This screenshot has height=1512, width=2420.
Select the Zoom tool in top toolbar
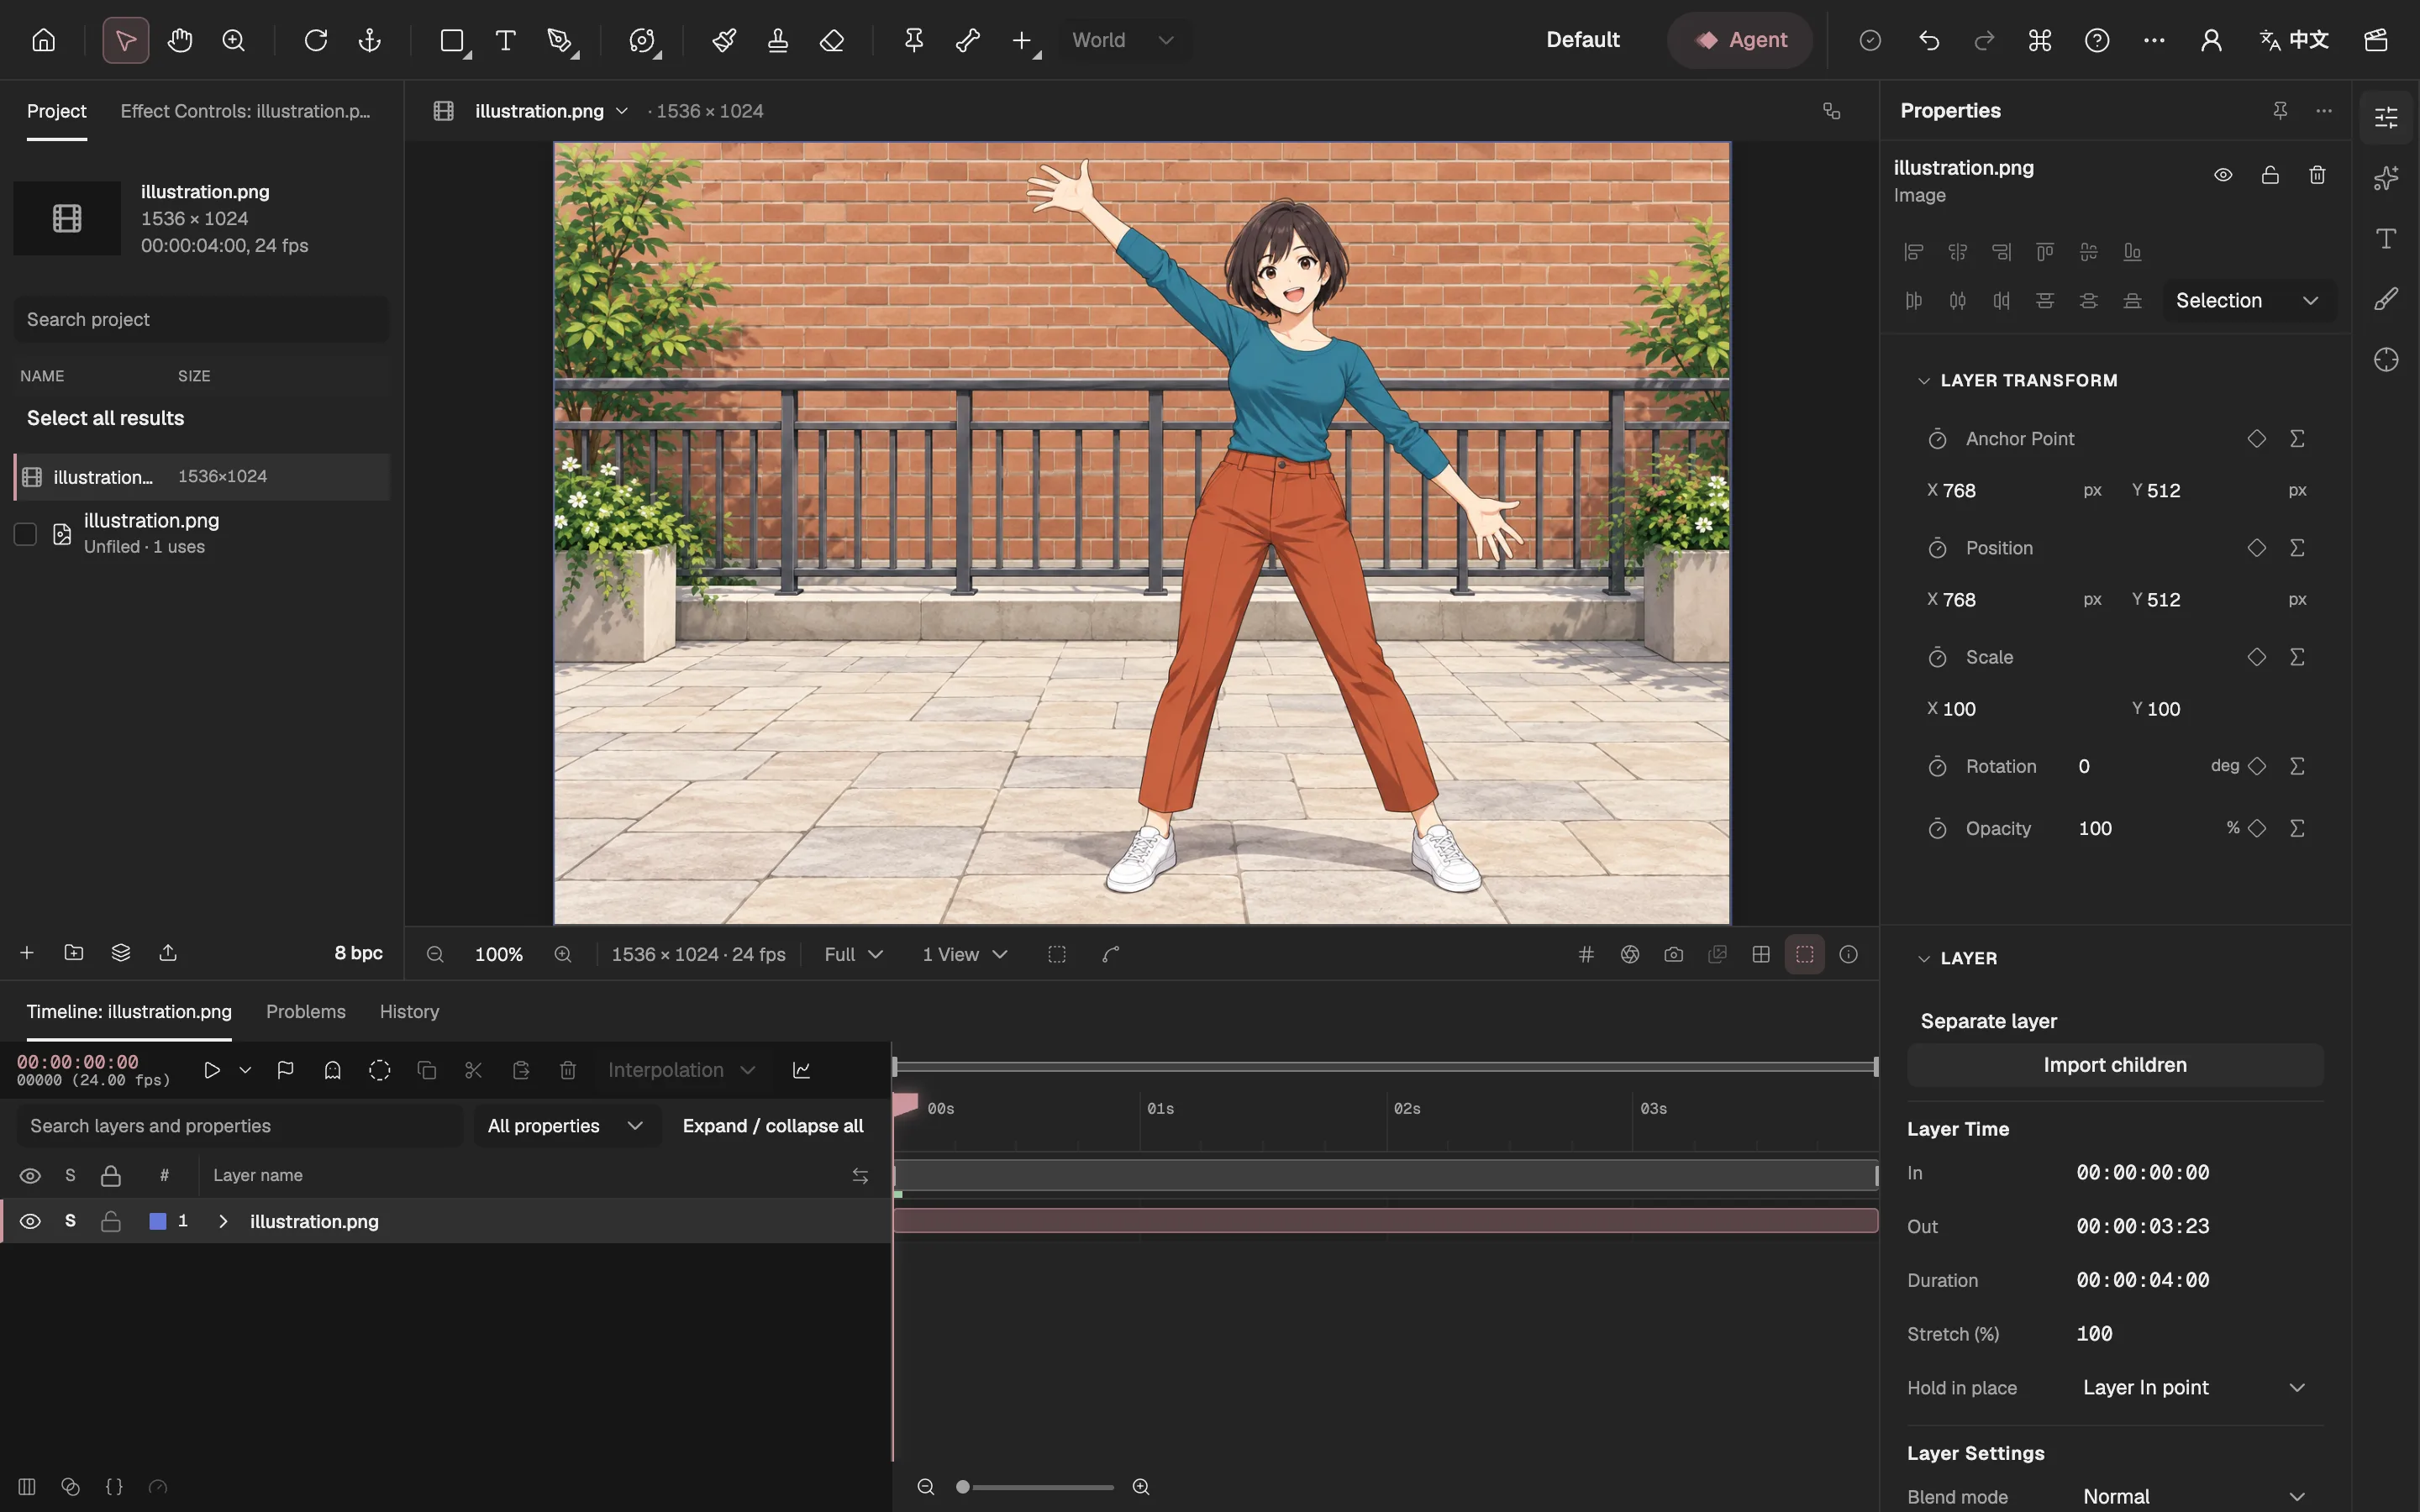234,40
